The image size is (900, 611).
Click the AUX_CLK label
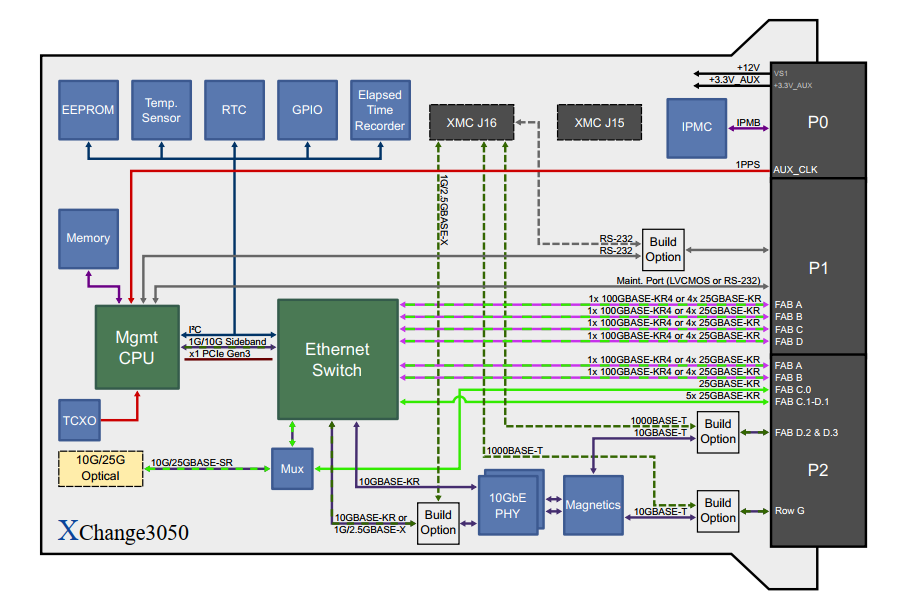(796, 170)
